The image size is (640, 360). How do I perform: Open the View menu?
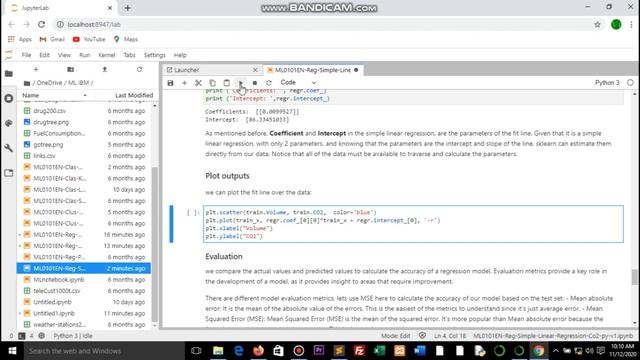[64, 55]
